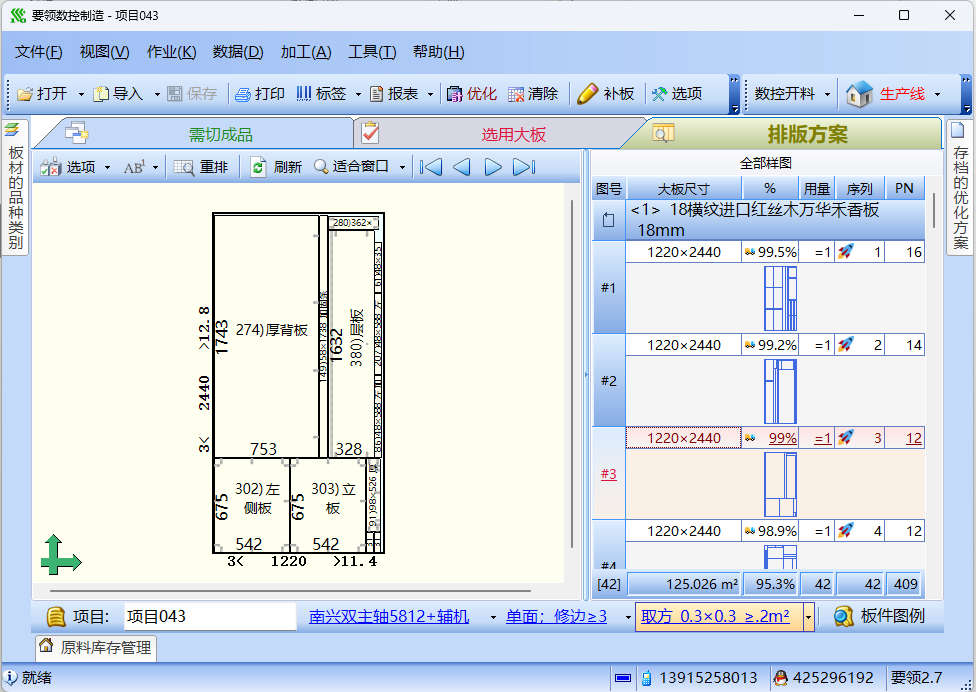
Task: Click the layout list vertical scrollbar
Action: pyautogui.click(x=934, y=212)
